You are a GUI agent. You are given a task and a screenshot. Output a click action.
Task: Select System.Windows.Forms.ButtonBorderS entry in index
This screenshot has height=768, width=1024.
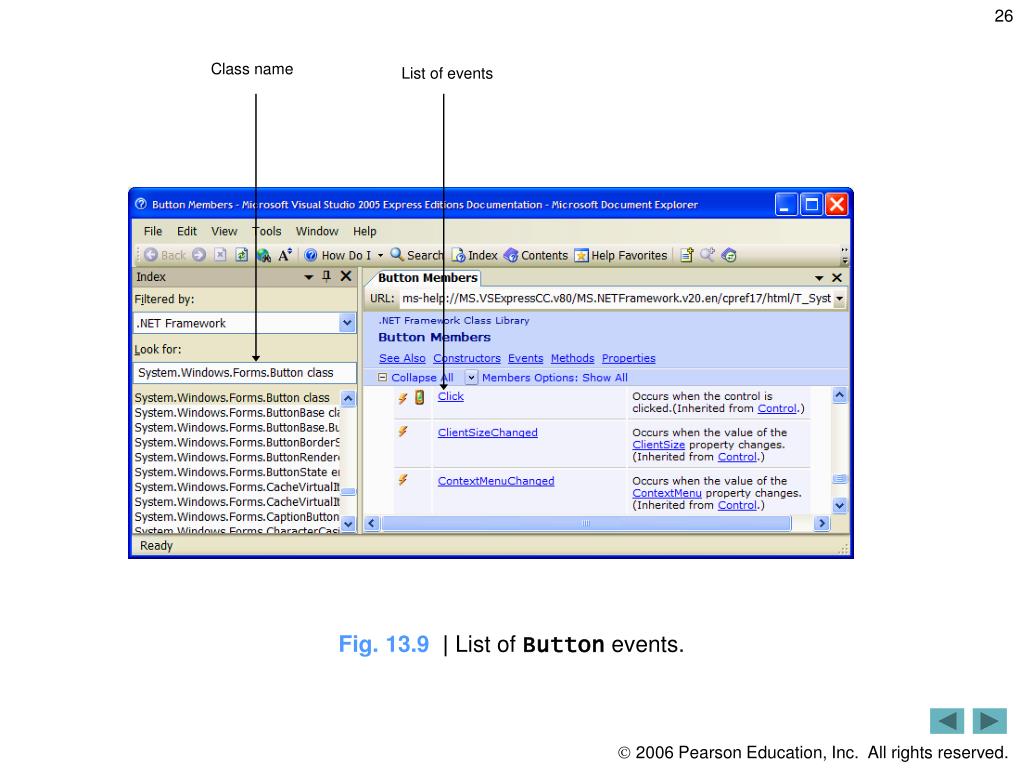(237, 443)
